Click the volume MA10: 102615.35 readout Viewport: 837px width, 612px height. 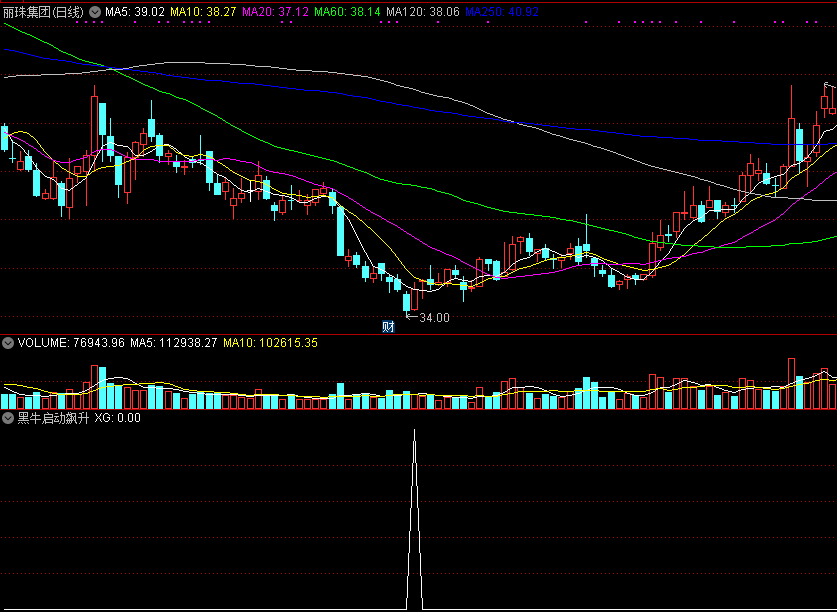click(x=270, y=343)
